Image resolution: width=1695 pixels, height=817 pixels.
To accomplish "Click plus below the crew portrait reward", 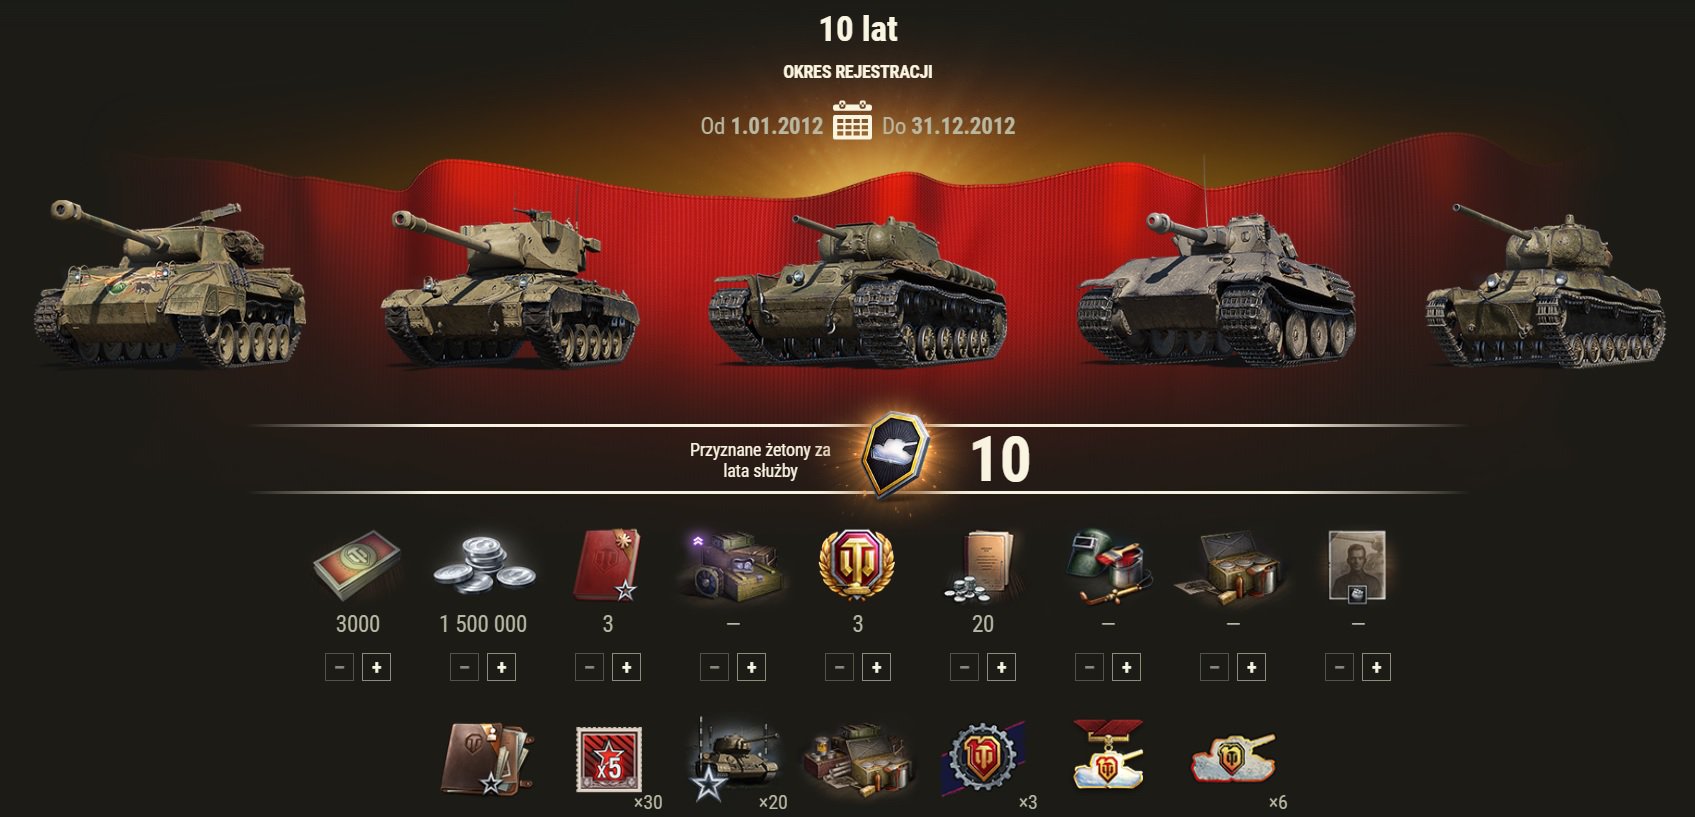I will 1376,667.
